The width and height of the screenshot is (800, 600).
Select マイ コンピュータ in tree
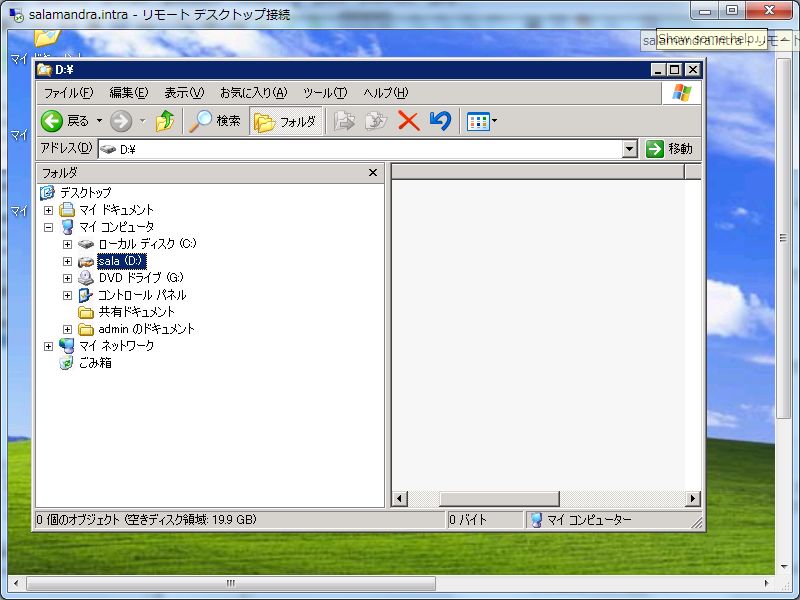point(116,227)
